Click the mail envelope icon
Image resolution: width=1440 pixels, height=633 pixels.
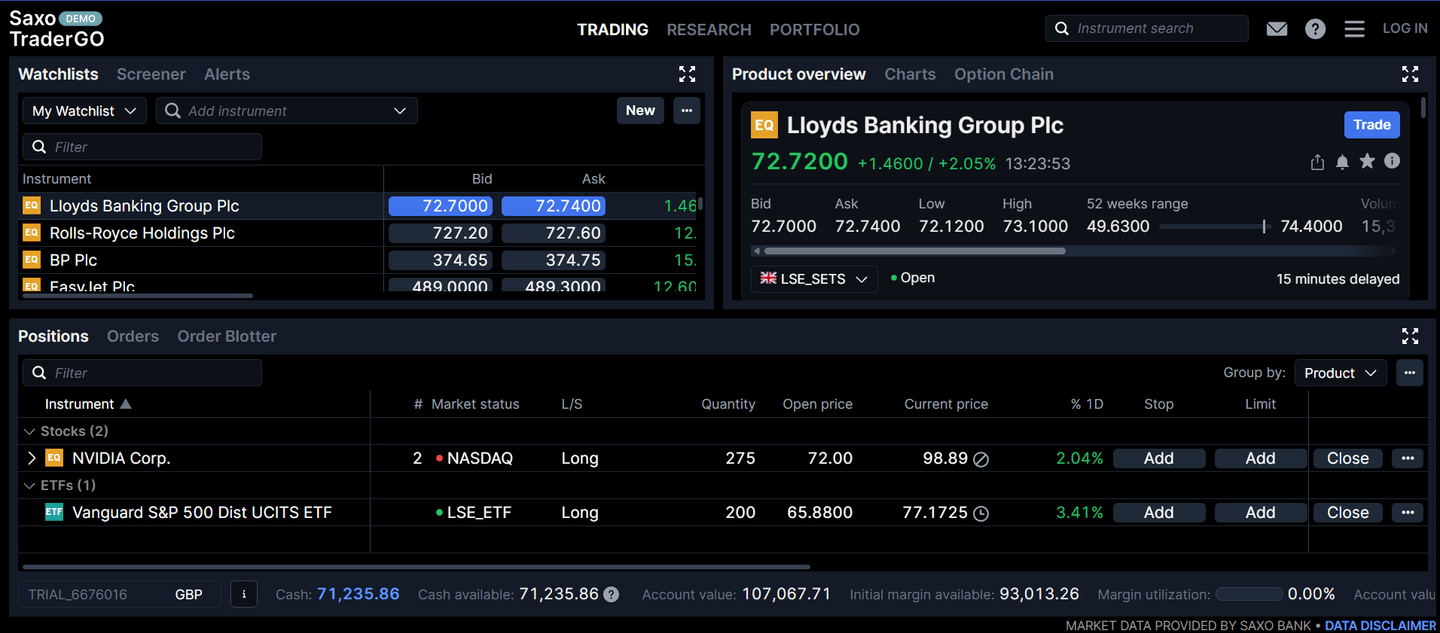click(1277, 28)
